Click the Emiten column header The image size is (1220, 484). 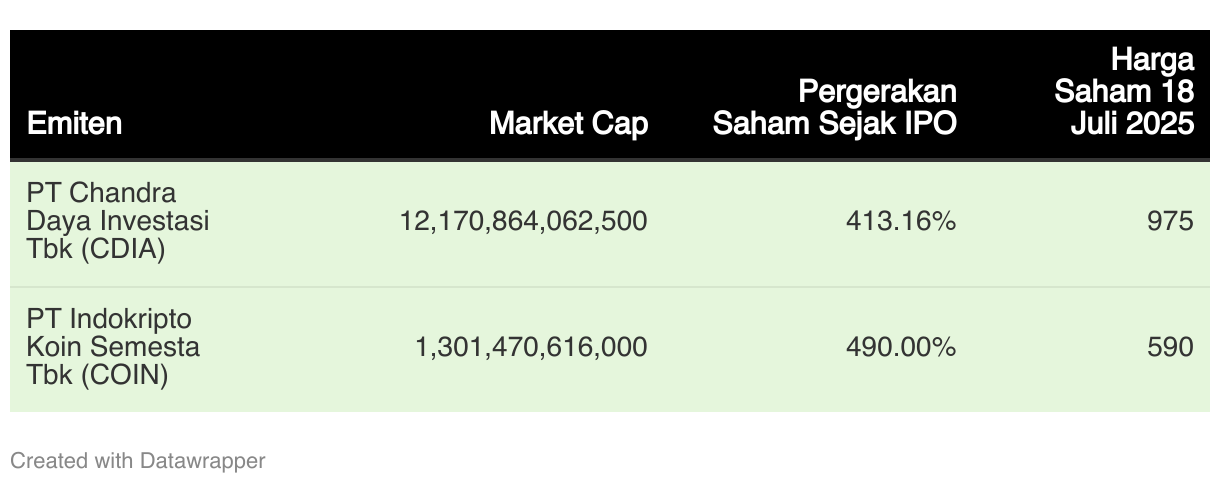75,124
